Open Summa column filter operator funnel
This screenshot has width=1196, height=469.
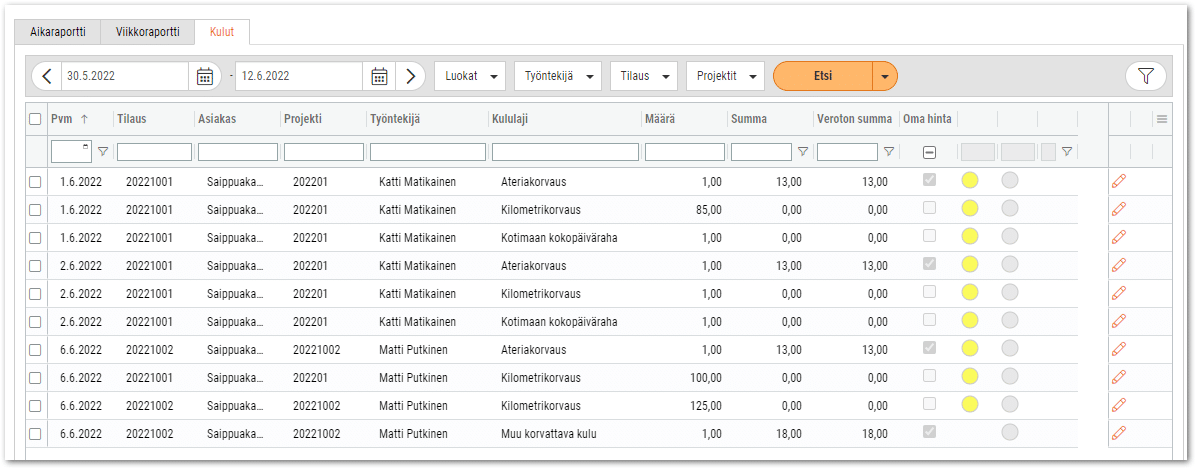click(802, 152)
